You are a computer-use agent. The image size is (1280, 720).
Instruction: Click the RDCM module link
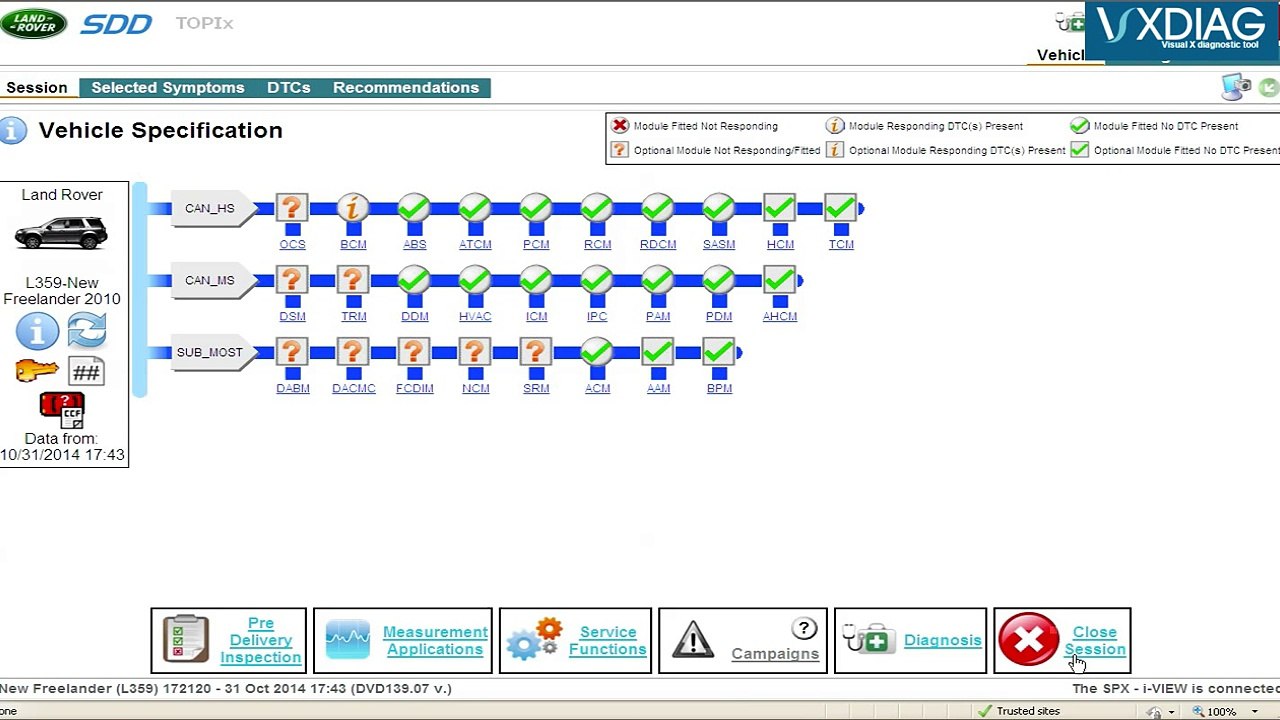[658, 244]
